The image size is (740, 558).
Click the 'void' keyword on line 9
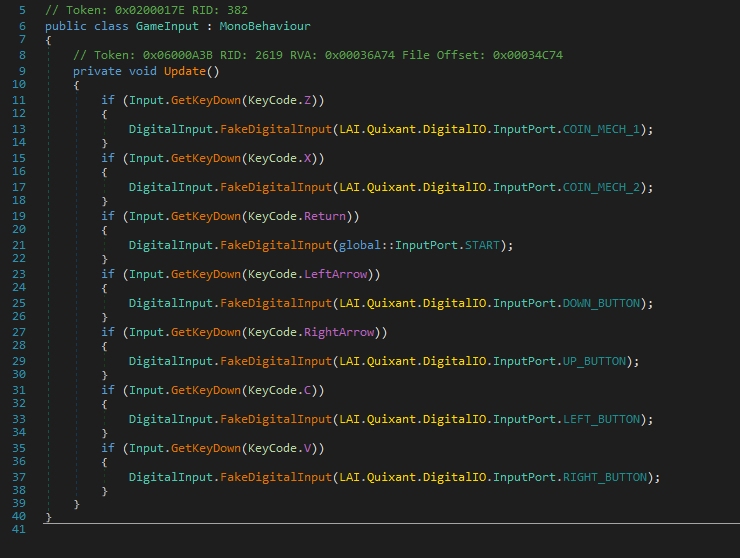(143, 71)
